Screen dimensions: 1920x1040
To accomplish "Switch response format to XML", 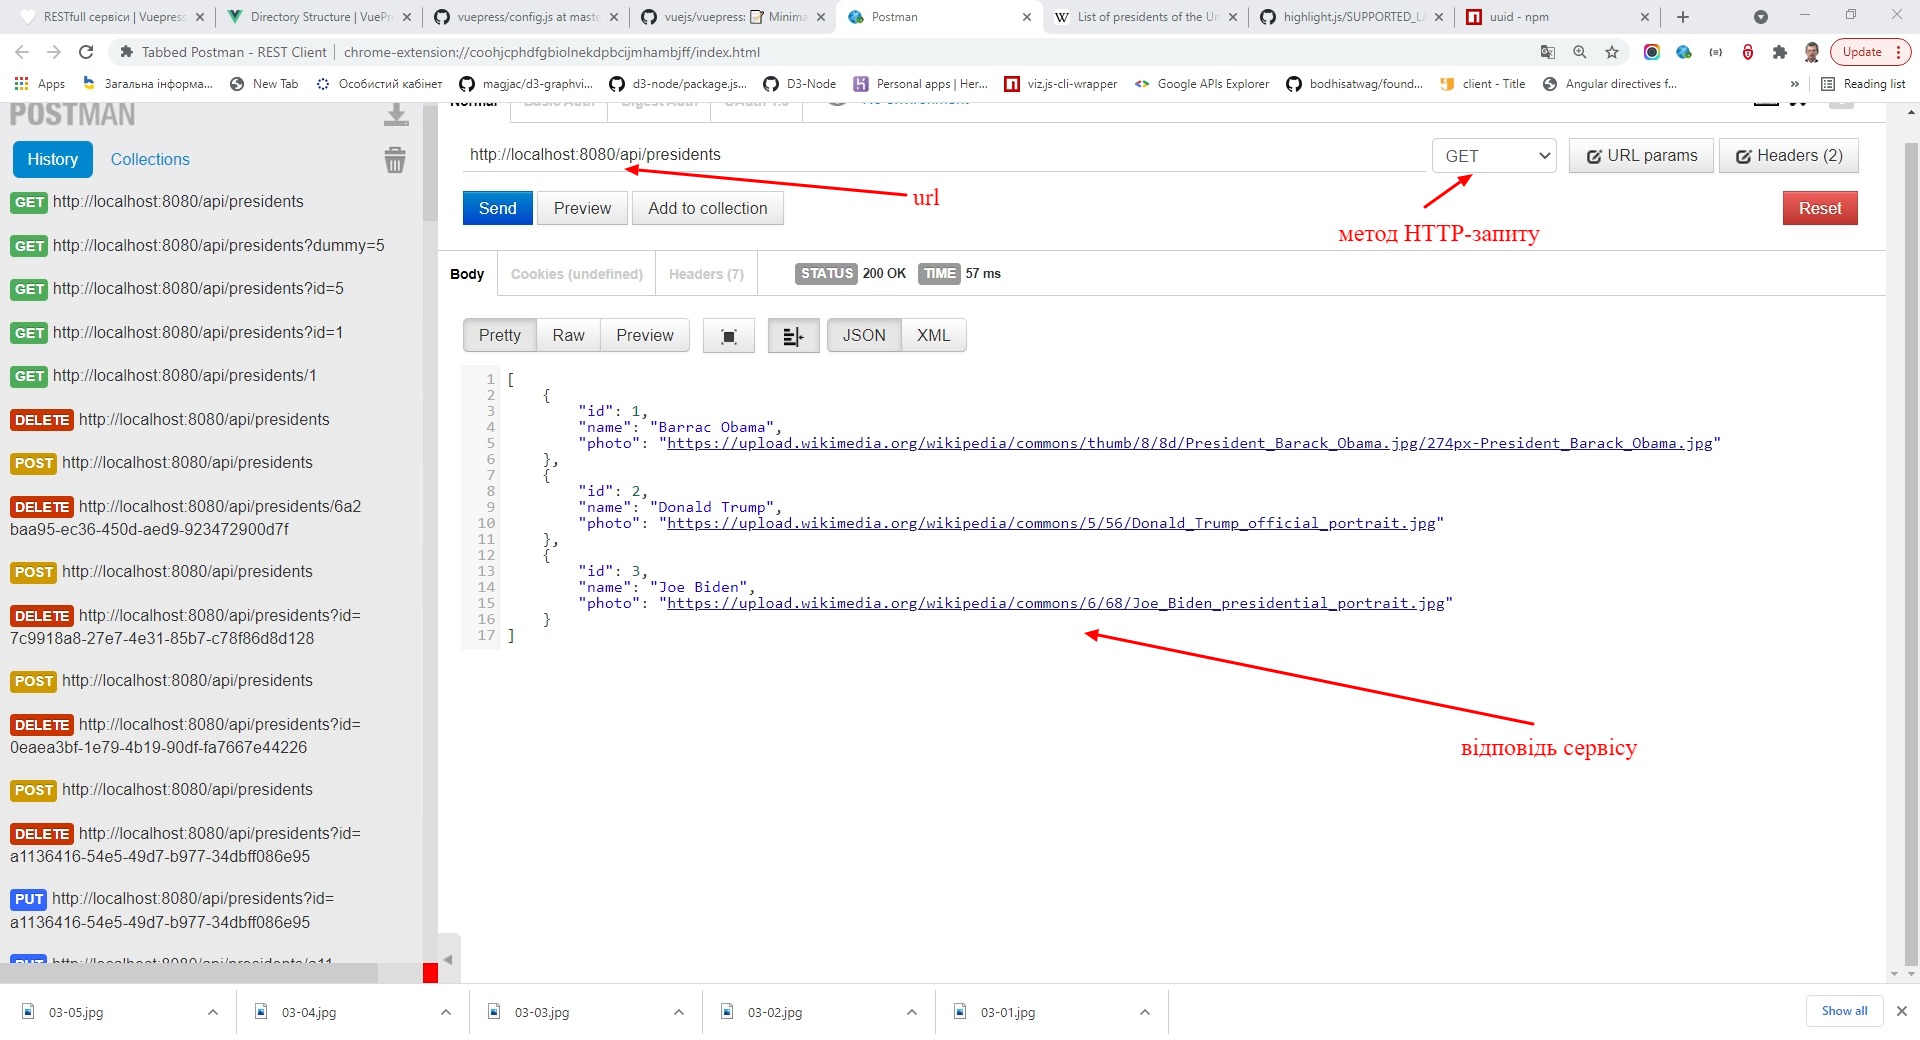I will coord(933,336).
